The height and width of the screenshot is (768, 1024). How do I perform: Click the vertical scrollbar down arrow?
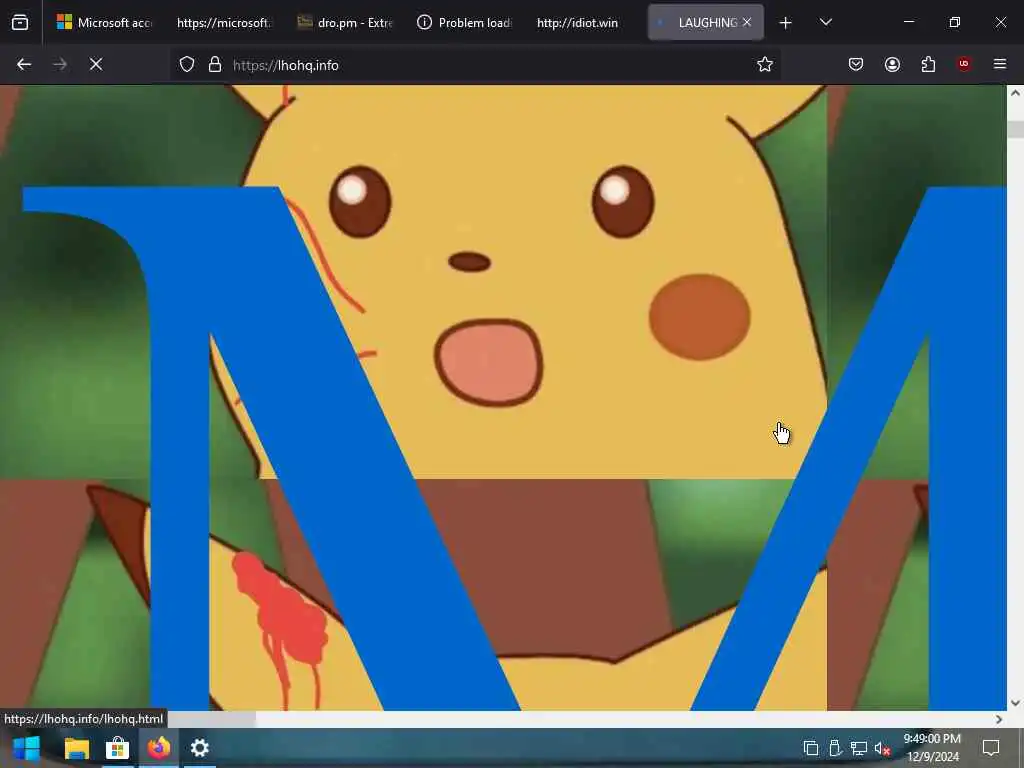[x=1015, y=703]
